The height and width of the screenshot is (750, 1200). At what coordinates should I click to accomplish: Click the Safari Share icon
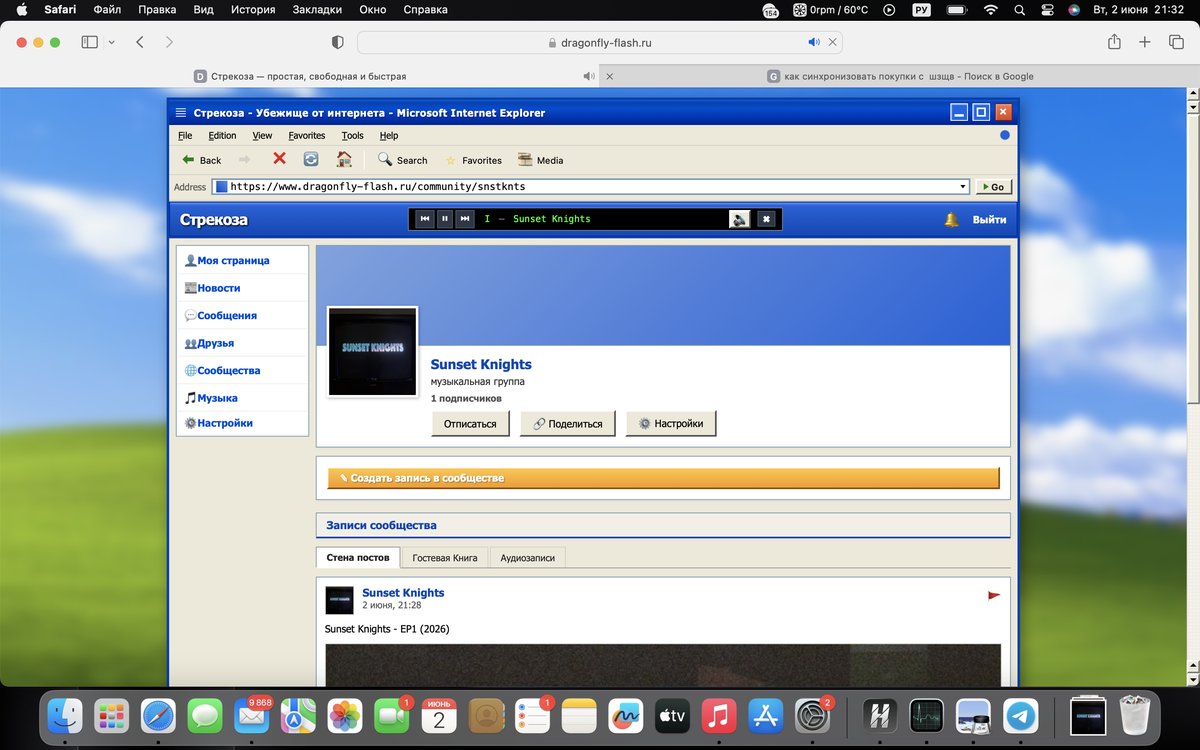(1114, 42)
